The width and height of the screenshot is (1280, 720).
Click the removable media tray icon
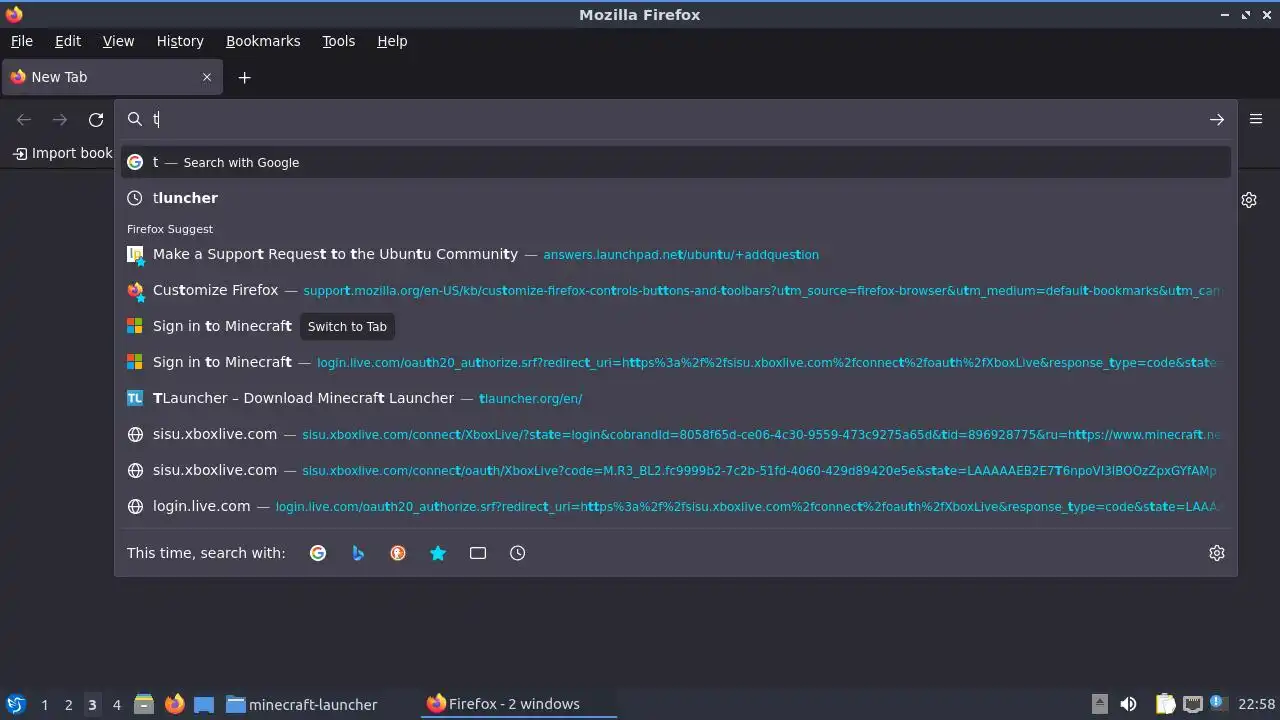coord(1099,704)
